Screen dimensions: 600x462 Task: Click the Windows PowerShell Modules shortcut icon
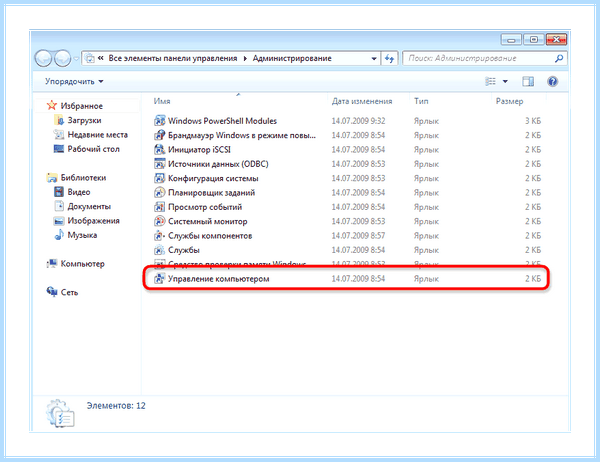pos(159,121)
